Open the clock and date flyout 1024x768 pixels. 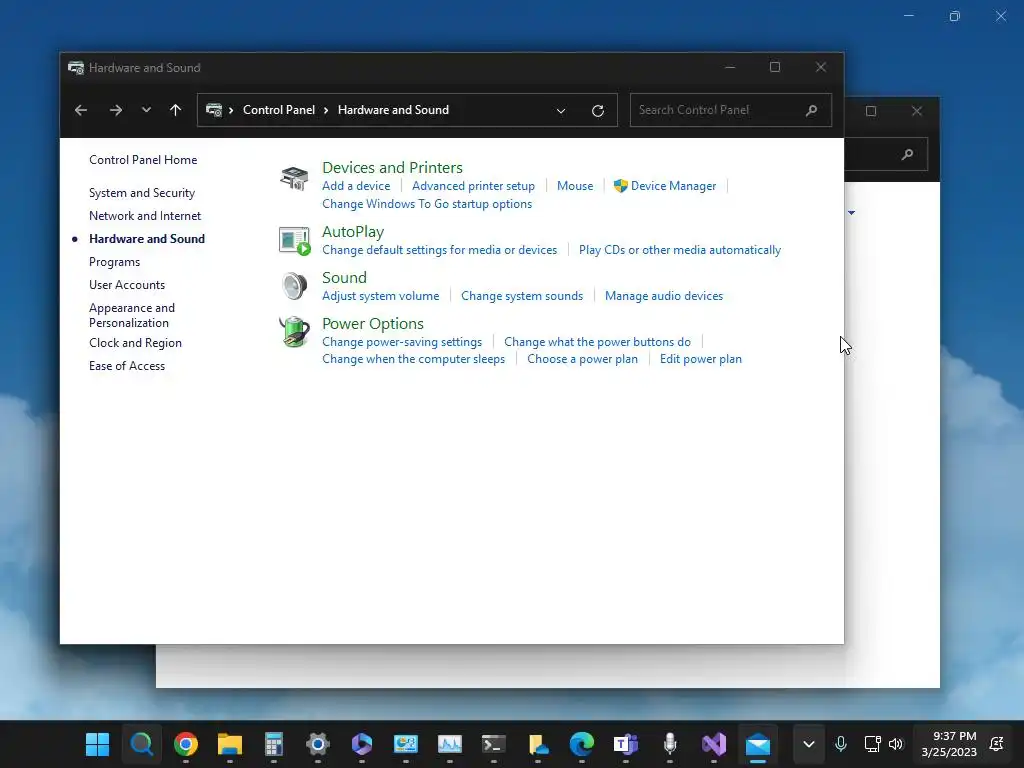(x=949, y=744)
